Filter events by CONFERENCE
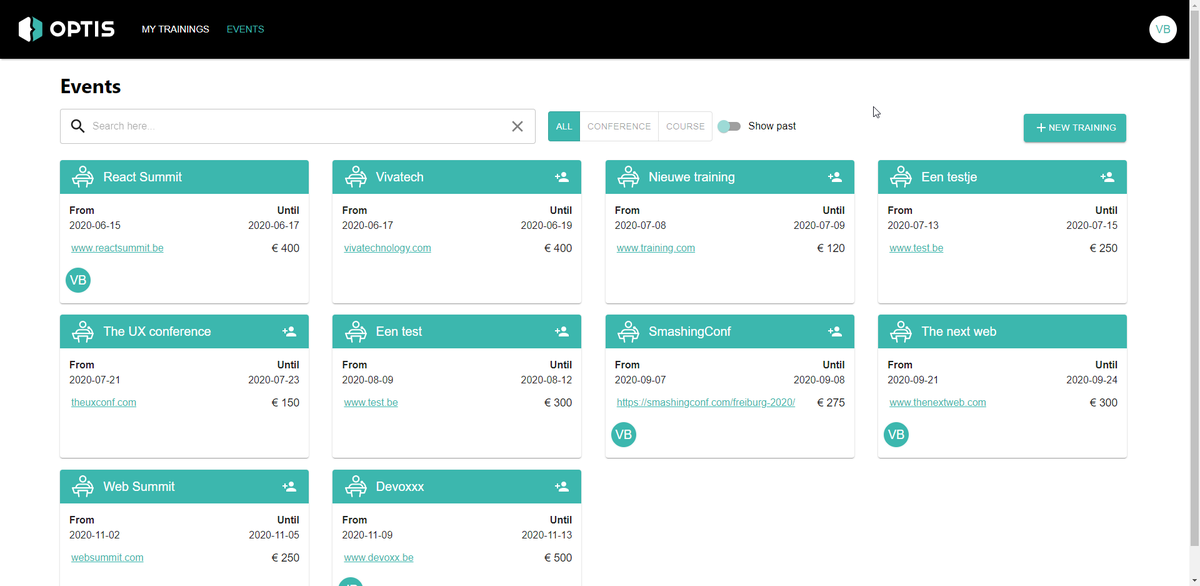1200x586 pixels. tap(619, 127)
